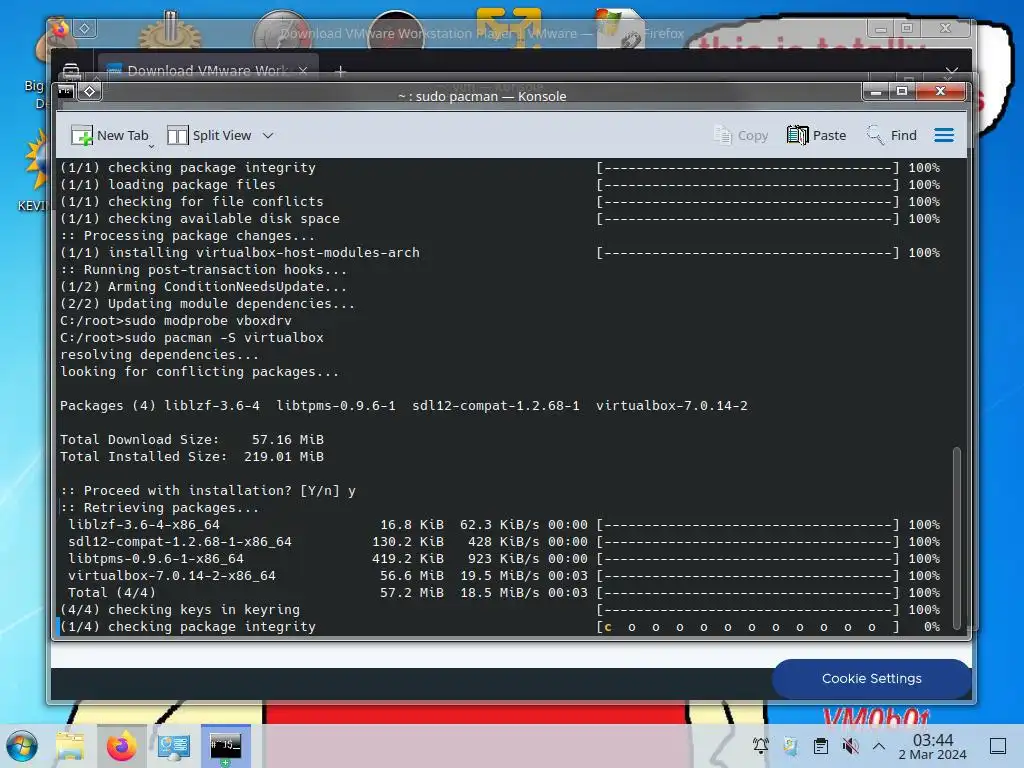
Task: Close the Konsole window
Action: (940, 91)
